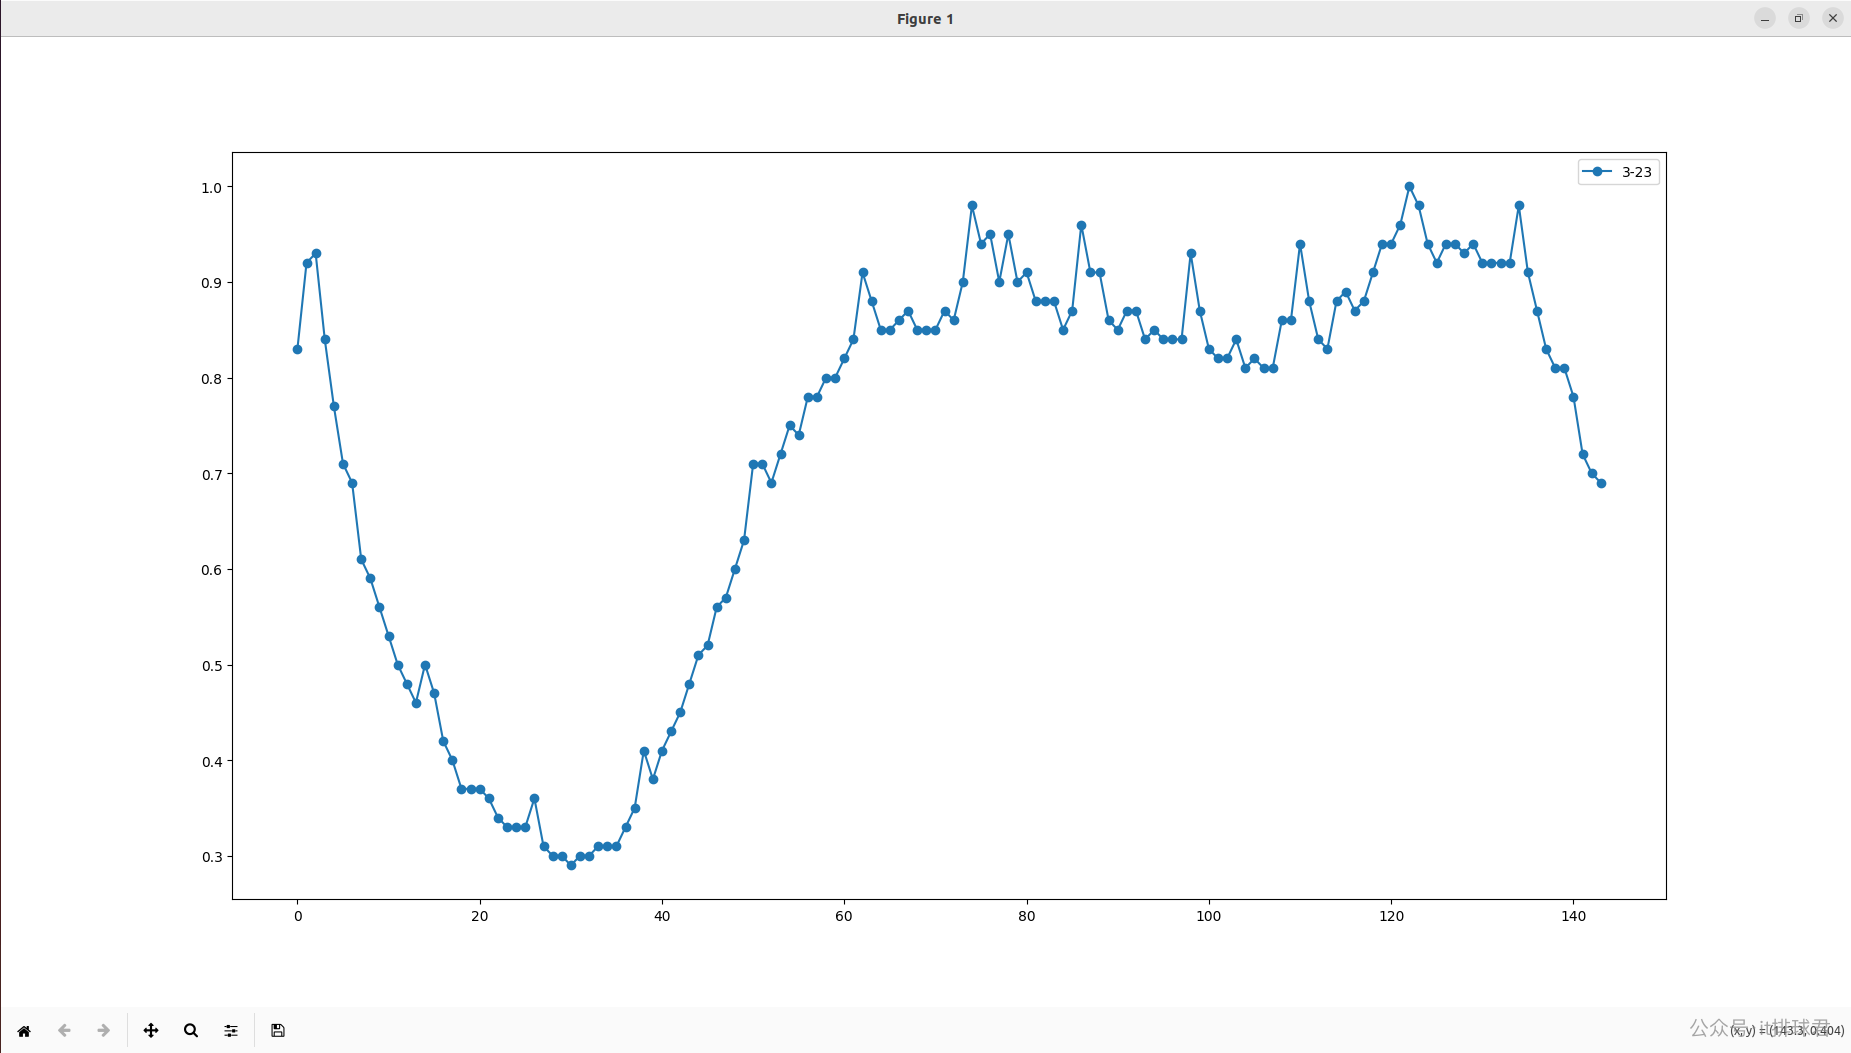Minimize the Figure 1 window
The image size is (1851, 1053).
tap(1764, 18)
